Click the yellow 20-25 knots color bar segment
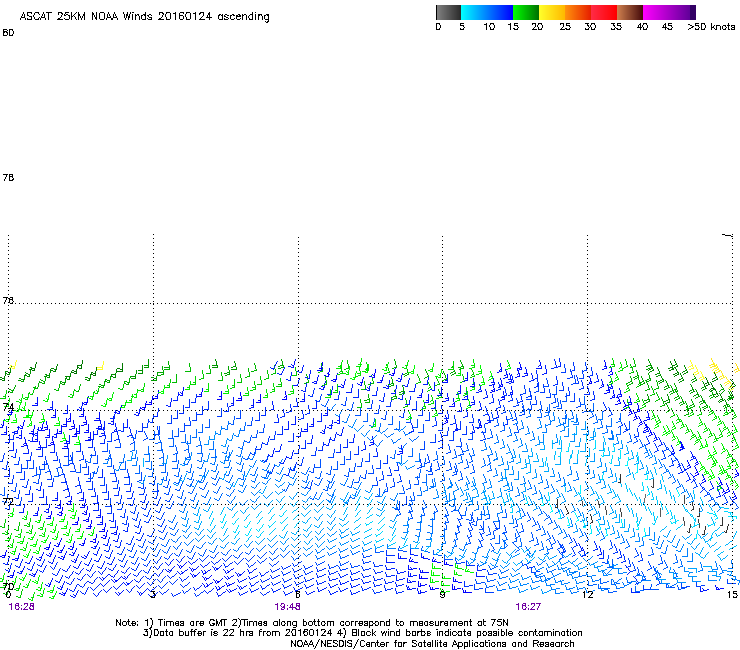 [552, 12]
